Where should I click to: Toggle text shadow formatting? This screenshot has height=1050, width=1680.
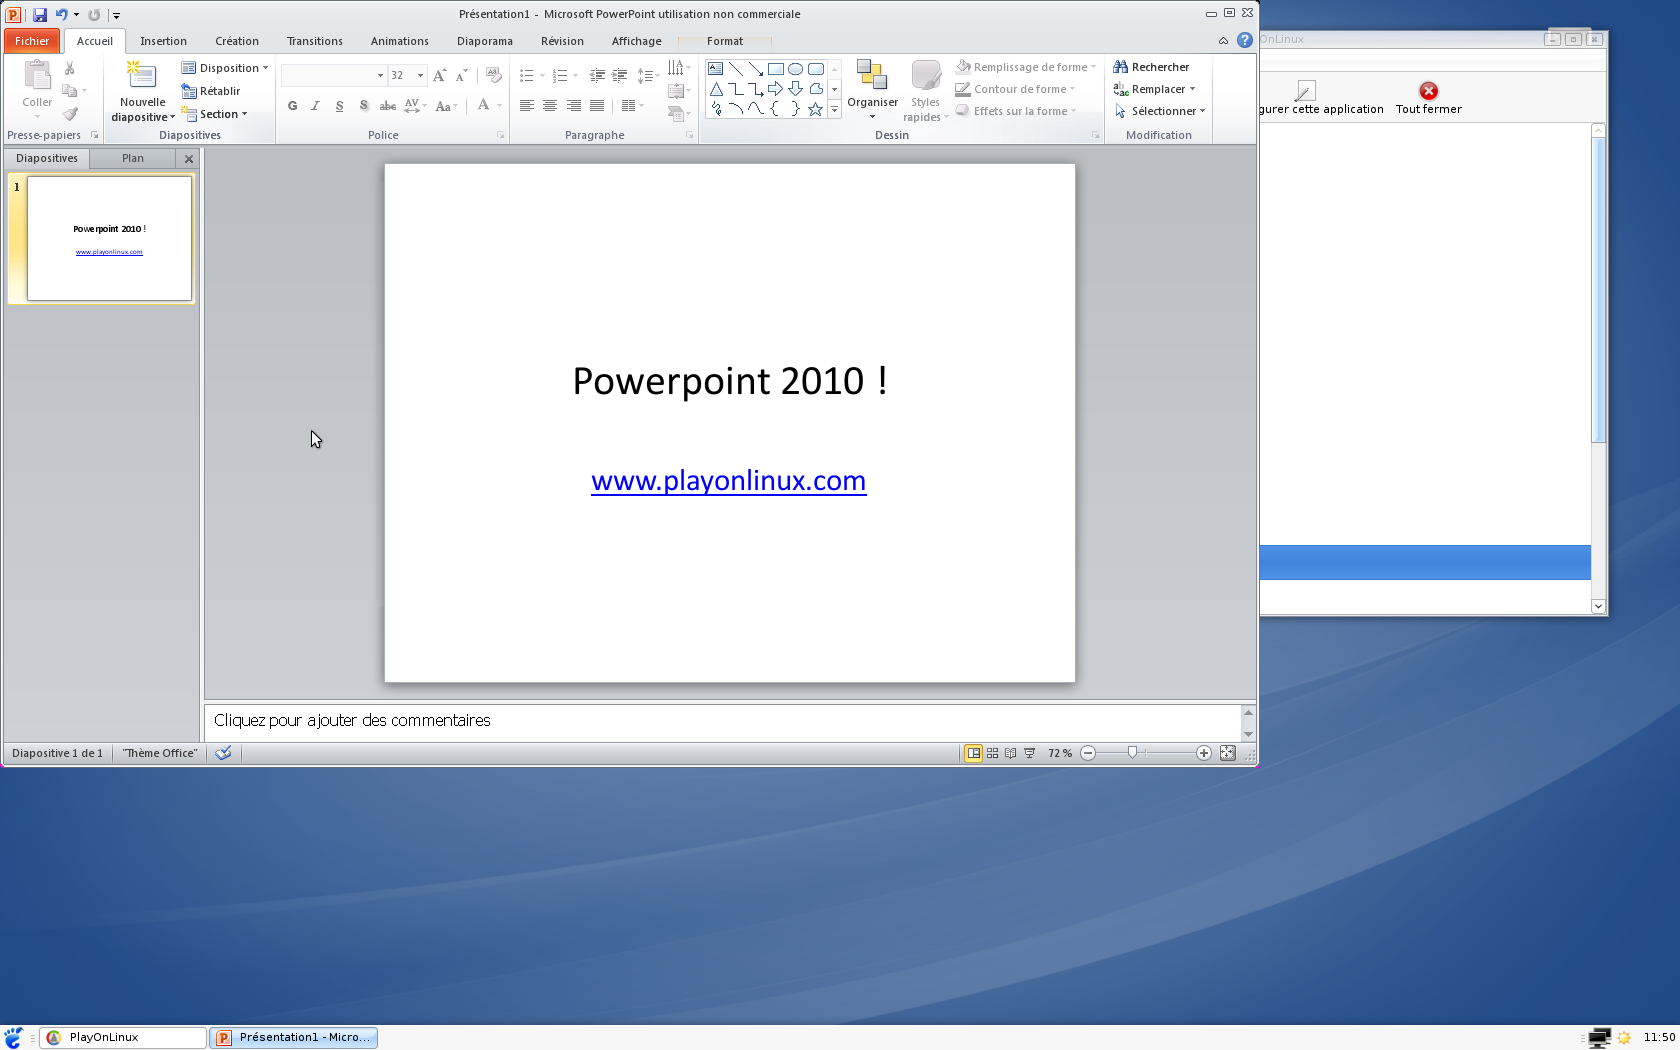(x=364, y=106)
